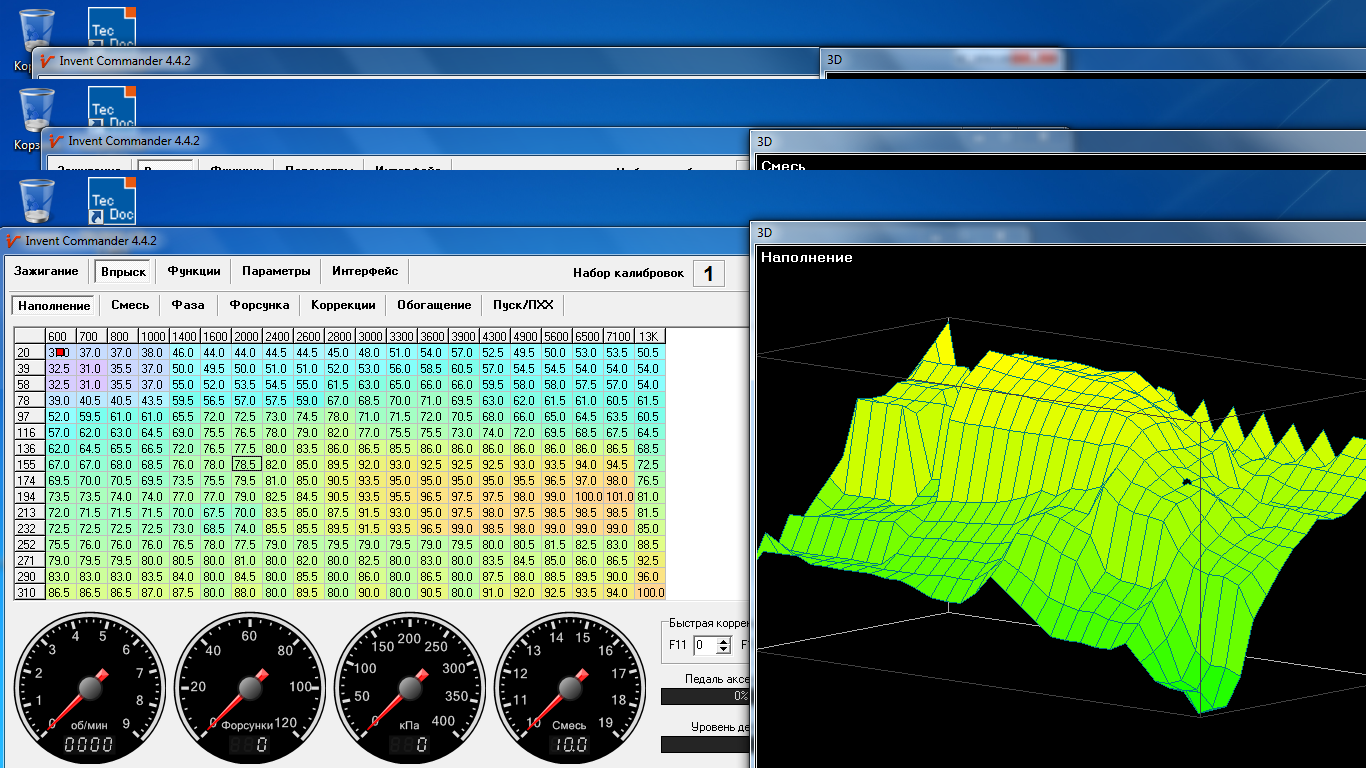
Task: Open the Интерфейс section
Action: pos(365,271)
